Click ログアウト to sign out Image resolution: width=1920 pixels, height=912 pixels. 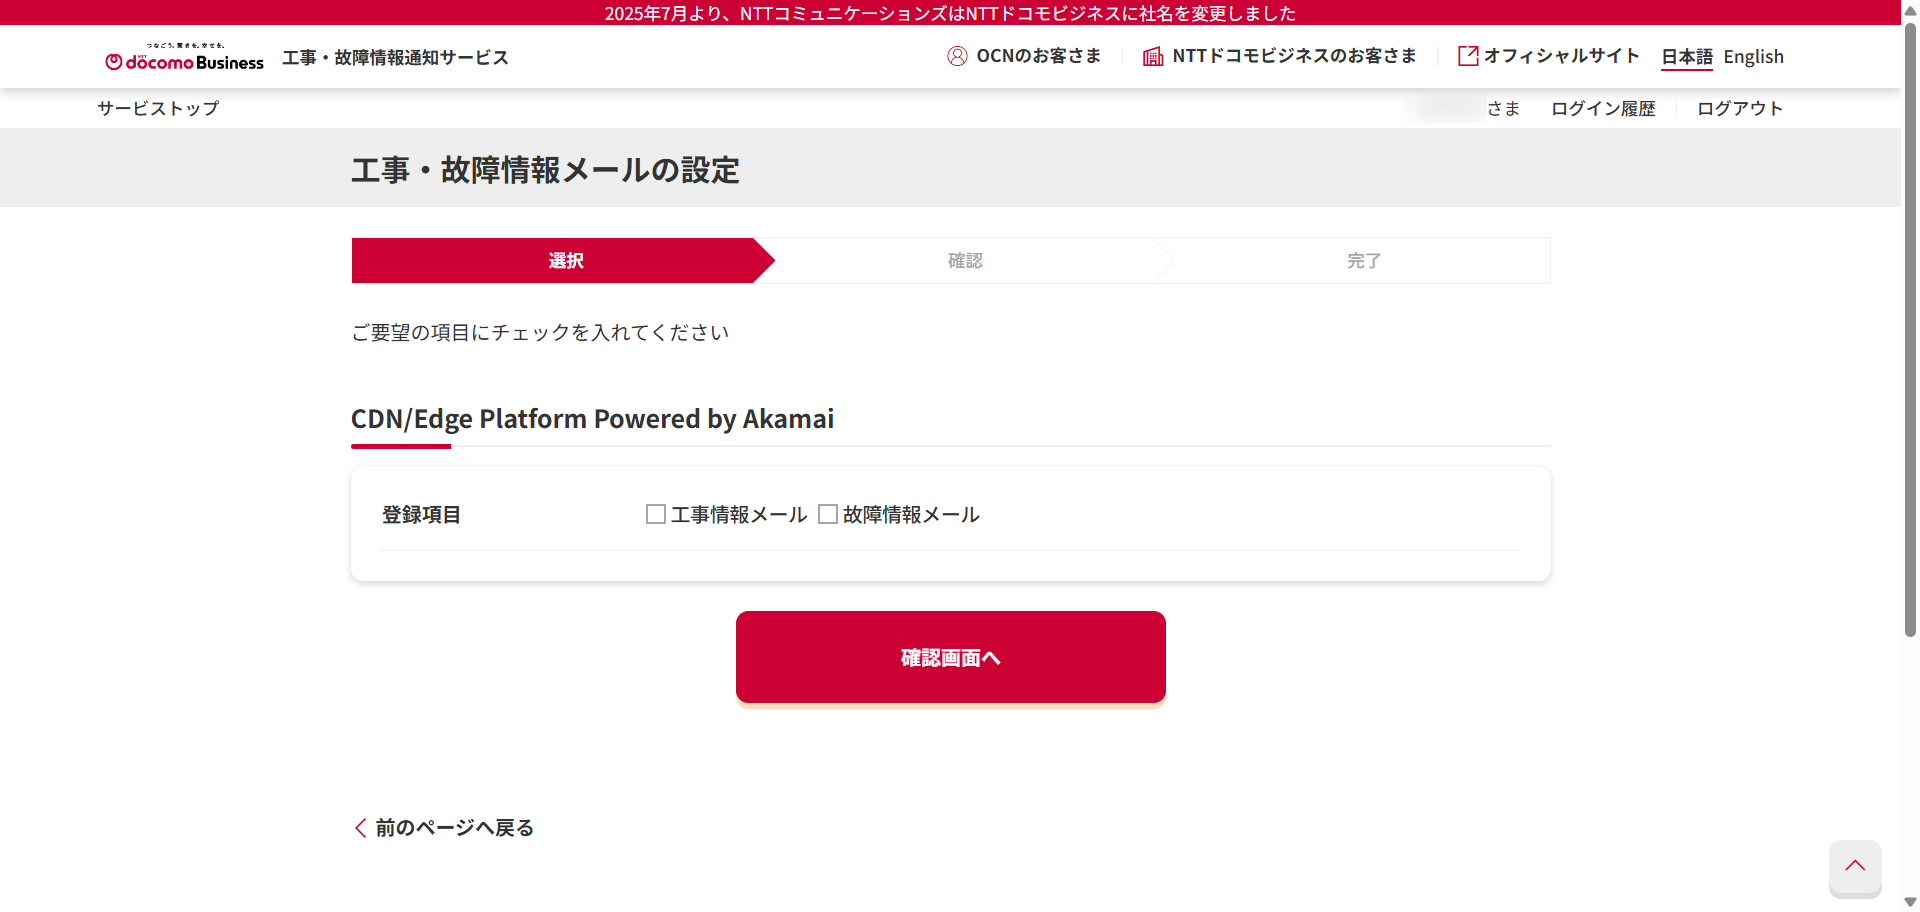1740,108
